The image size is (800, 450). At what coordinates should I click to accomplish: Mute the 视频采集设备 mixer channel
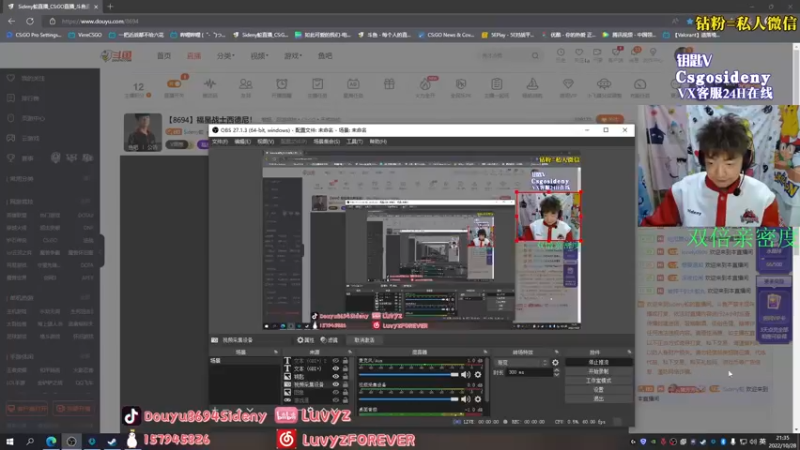(x=466, y=399)
